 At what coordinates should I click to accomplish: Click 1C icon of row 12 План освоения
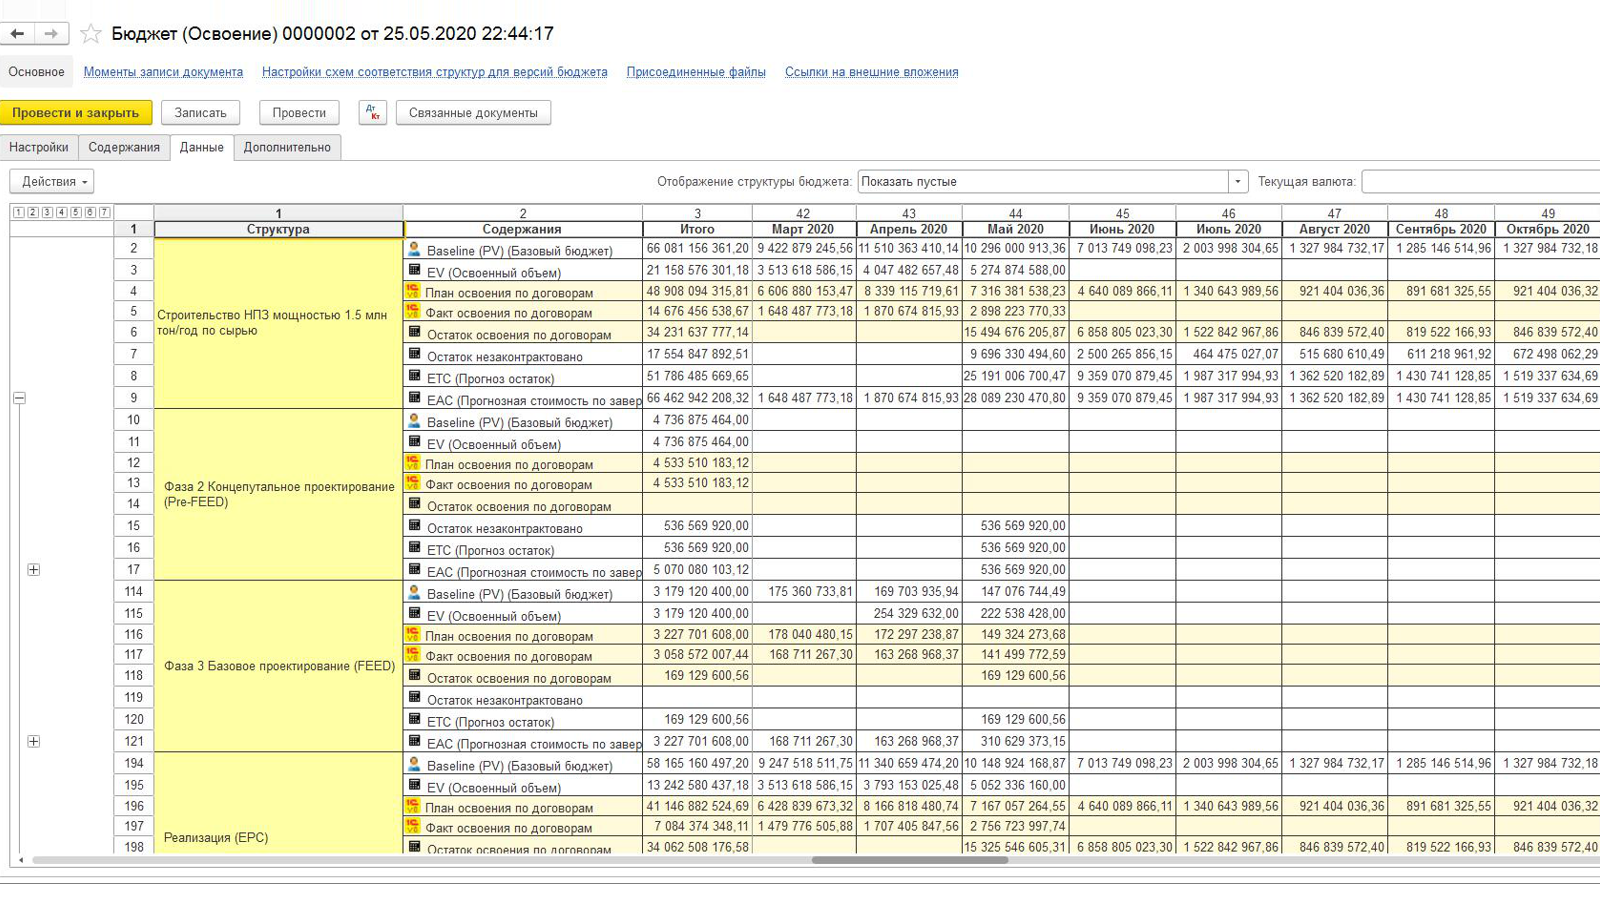click(412, 463)
